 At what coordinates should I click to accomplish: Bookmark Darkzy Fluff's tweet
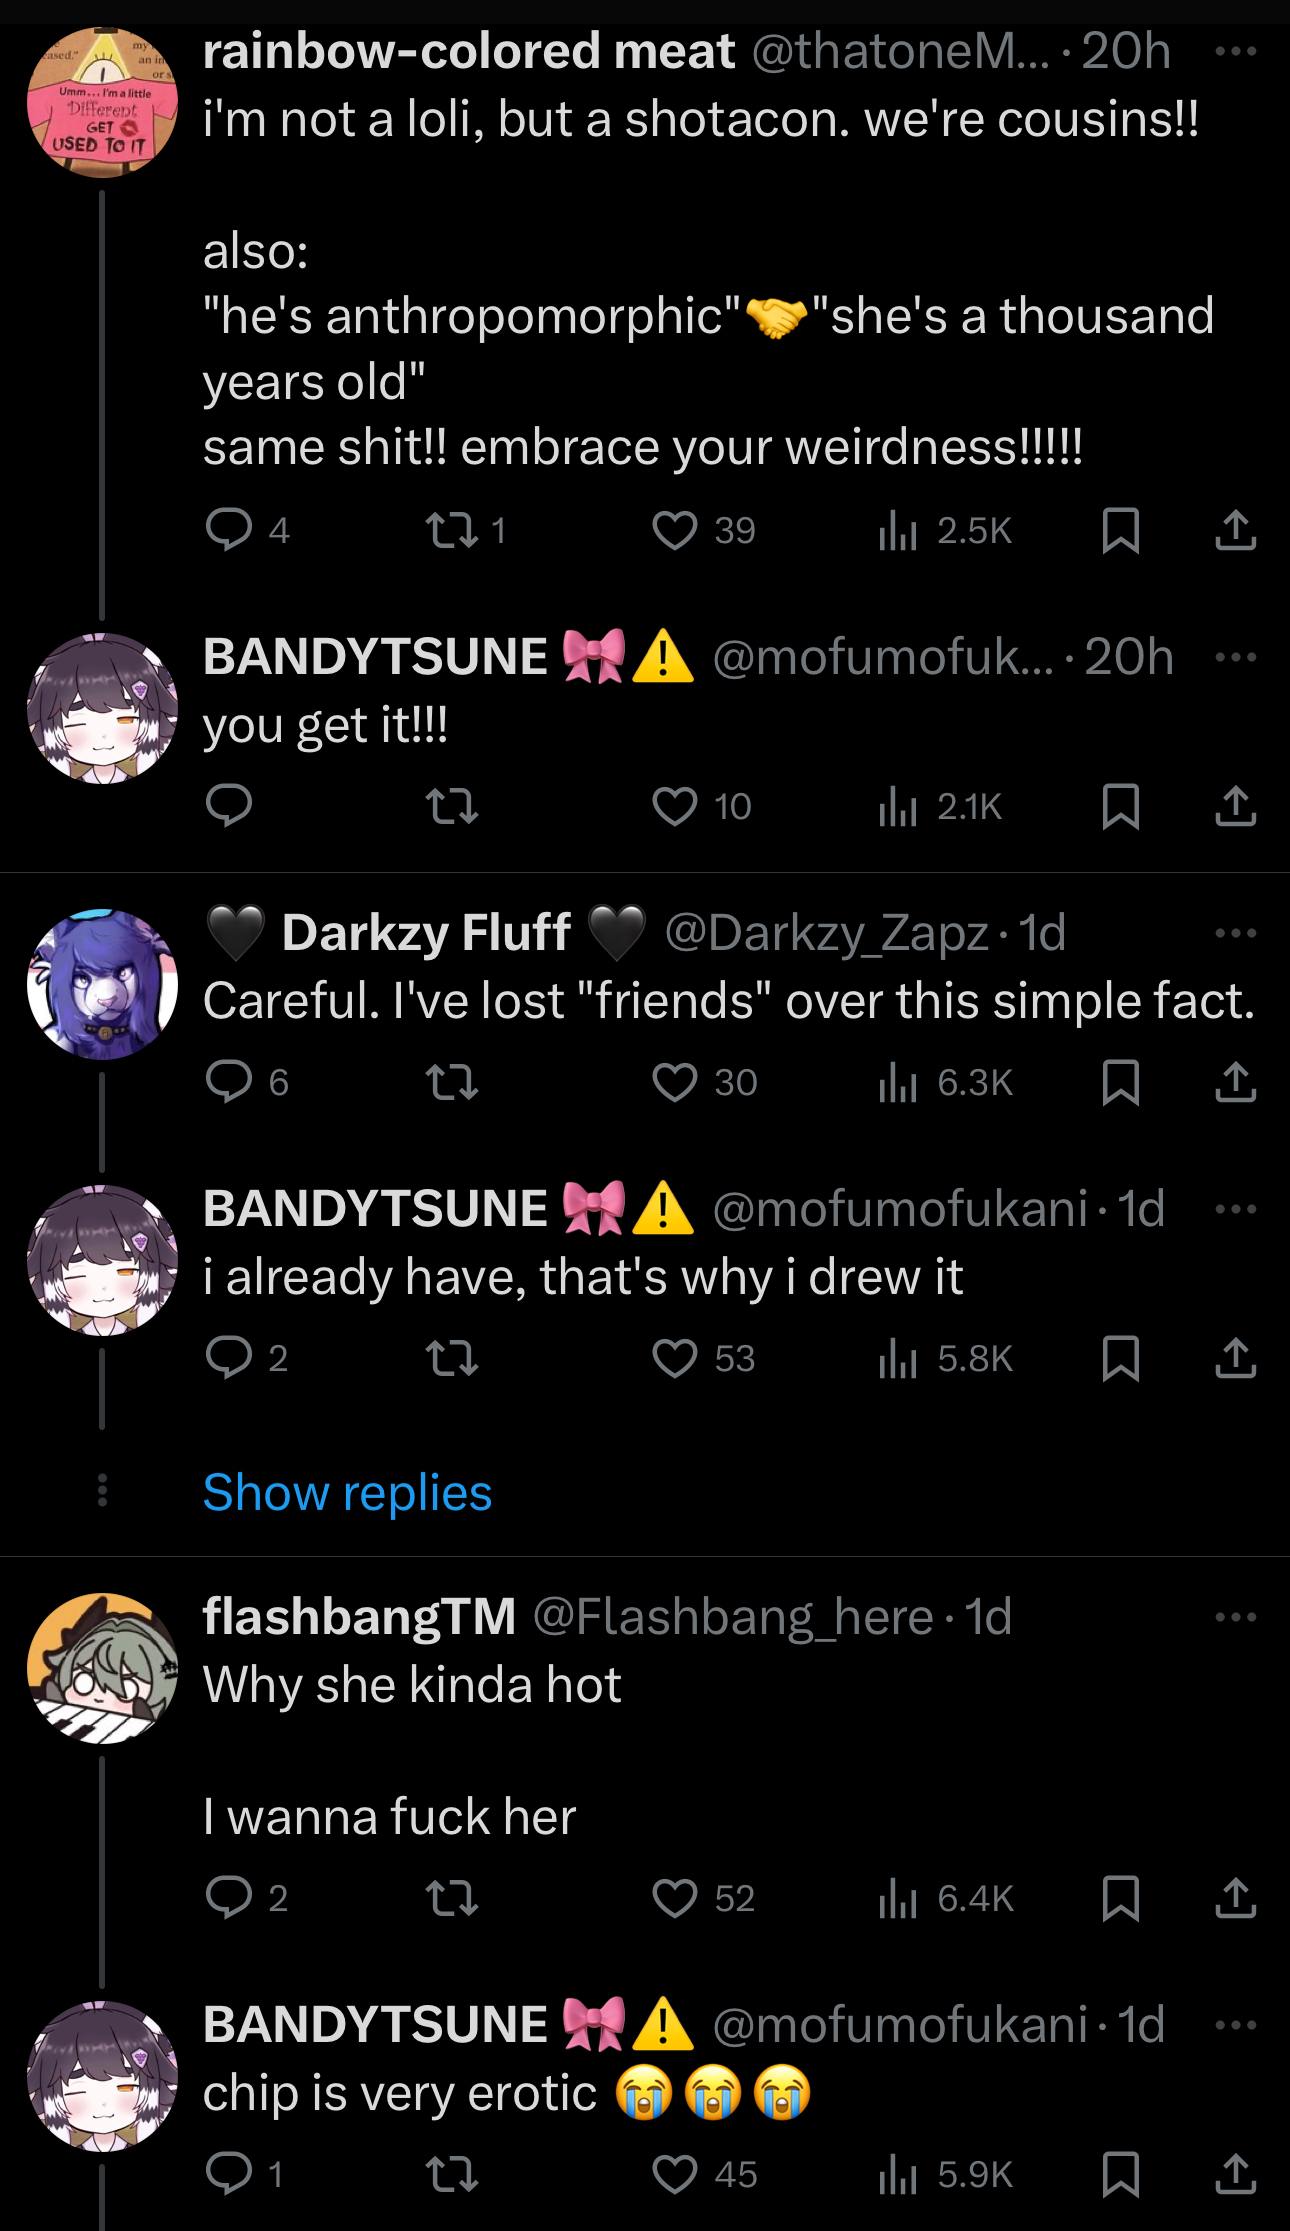click(x=1120, y=1082)
